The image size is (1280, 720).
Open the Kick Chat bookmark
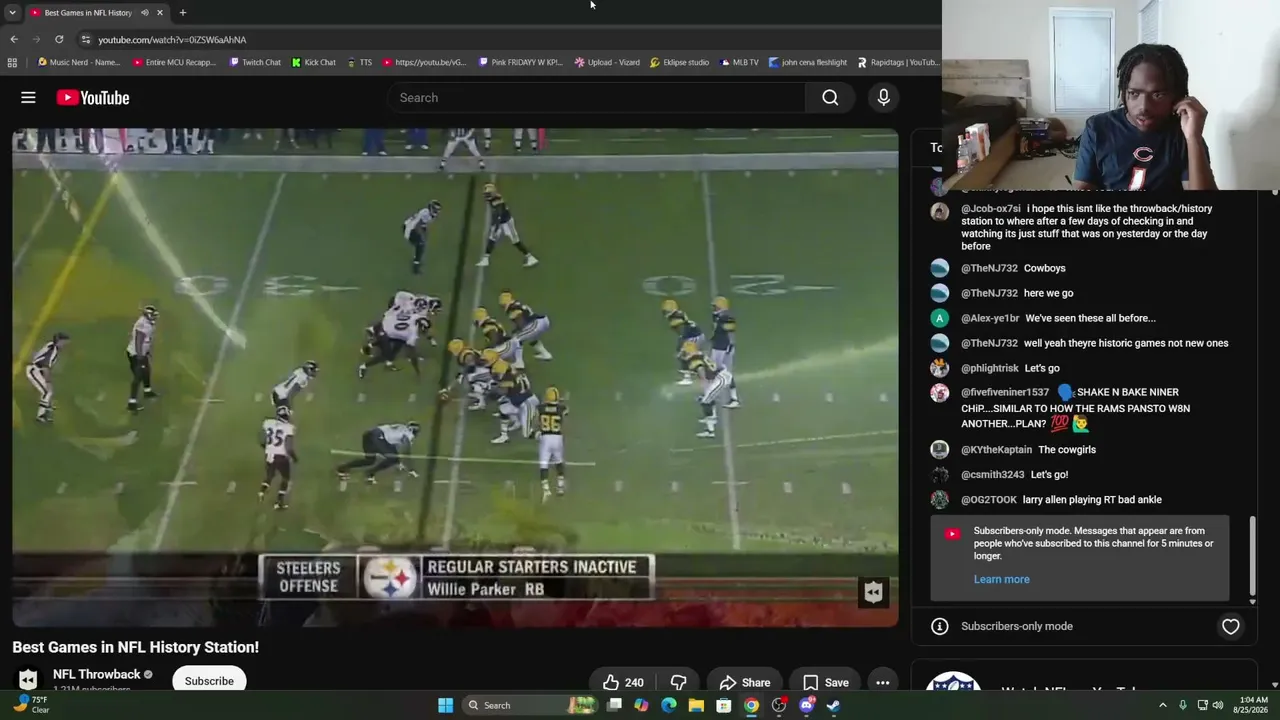[x=314, y=62]
